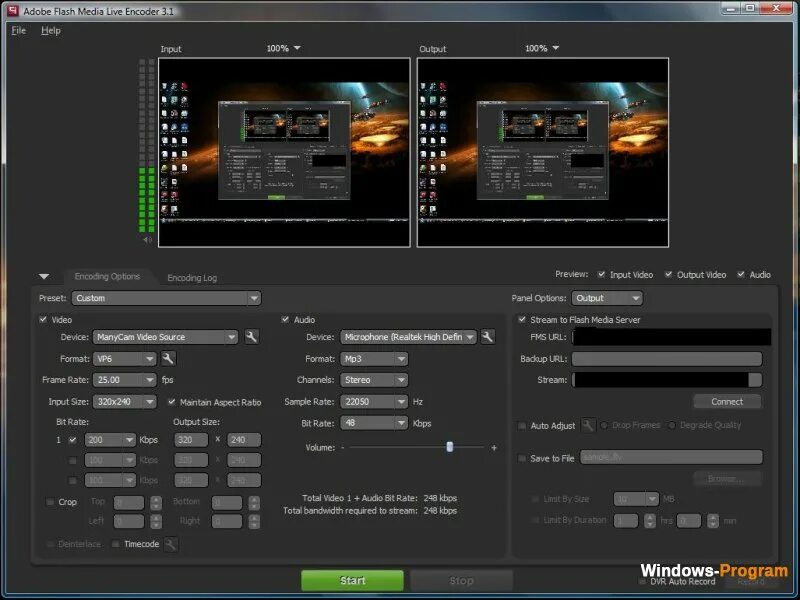
Task: Open the Frame Rate 25.00 dropdown
Action: click(124, 380)
